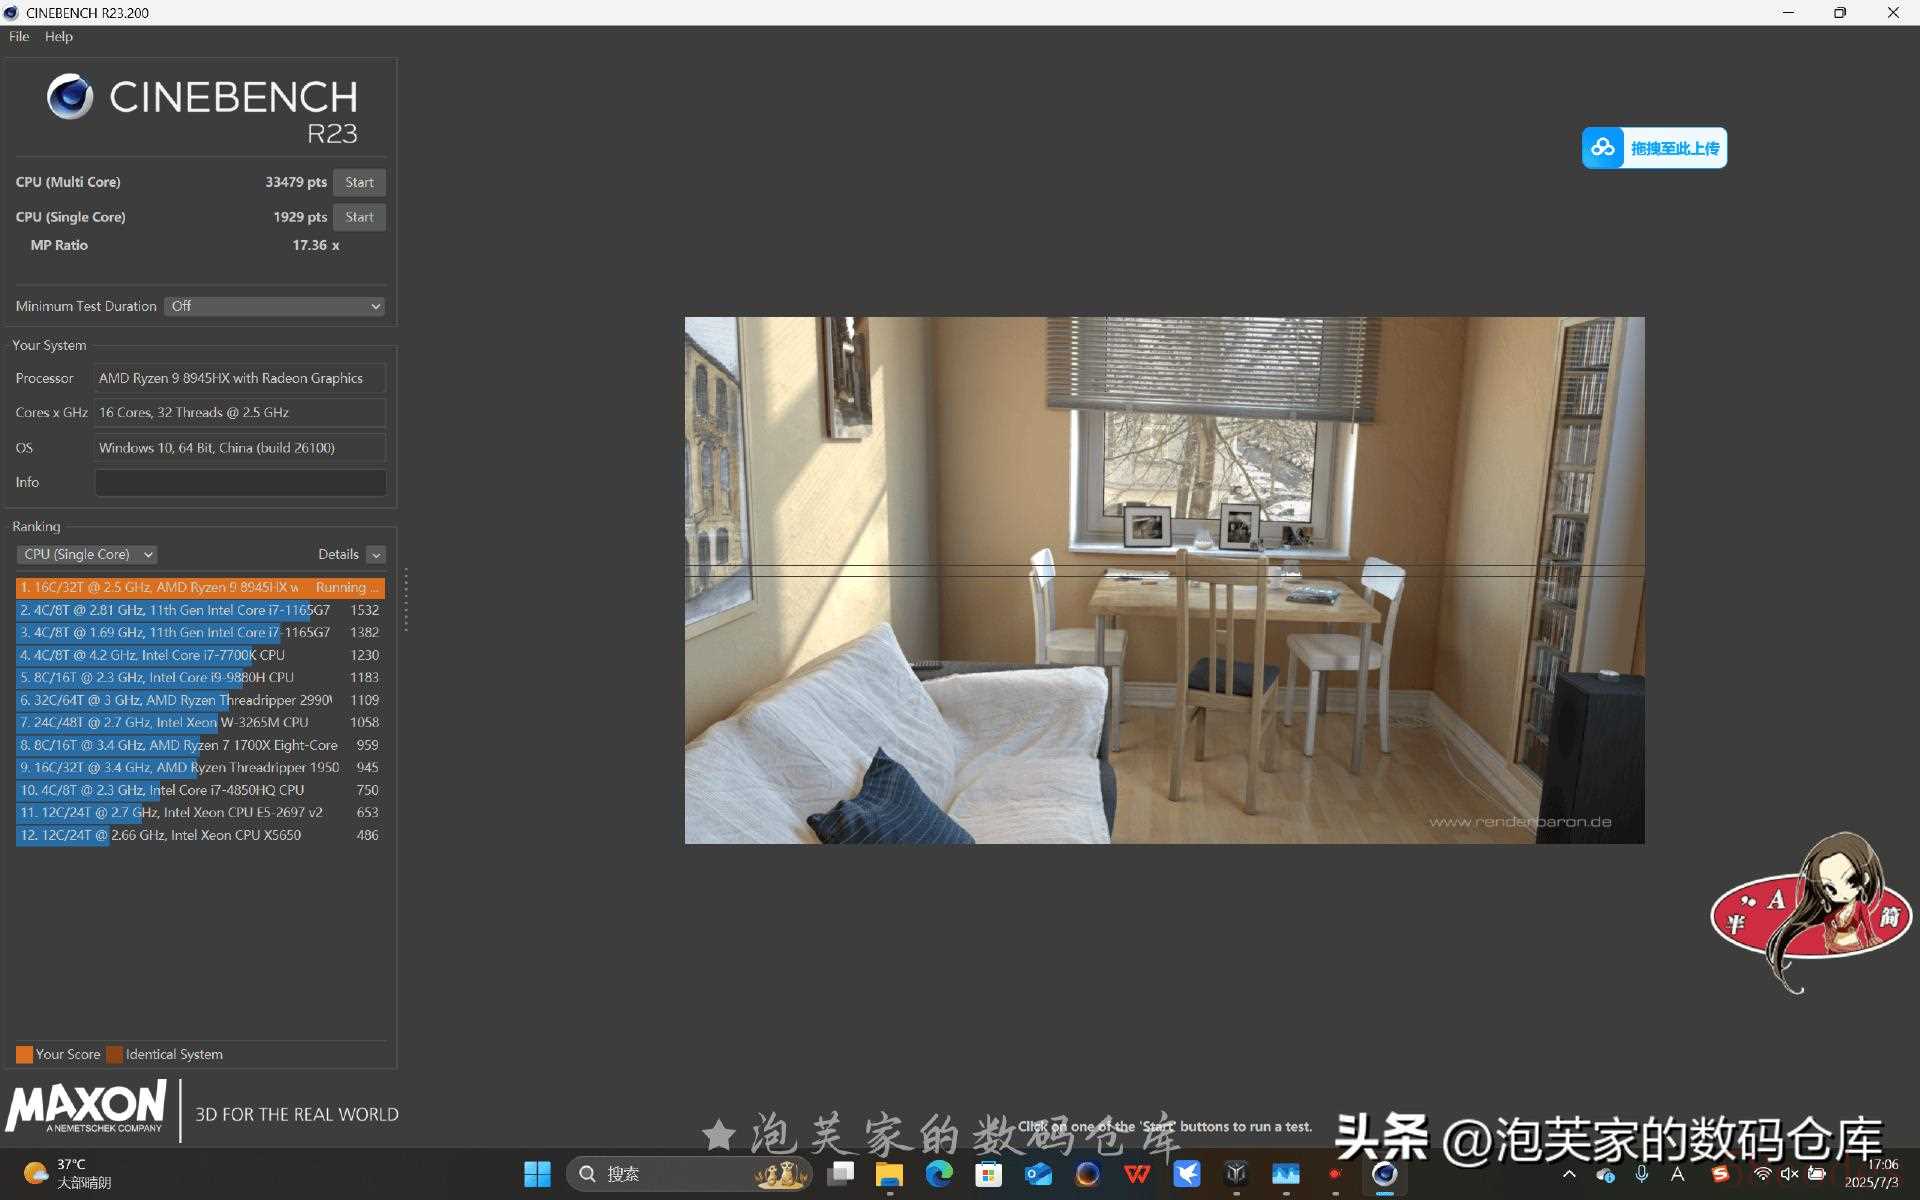Launch Microsoft Edge from the taskbar
The width and height of the screenshot is (1920, 1200).
[x=939, y=1174]
